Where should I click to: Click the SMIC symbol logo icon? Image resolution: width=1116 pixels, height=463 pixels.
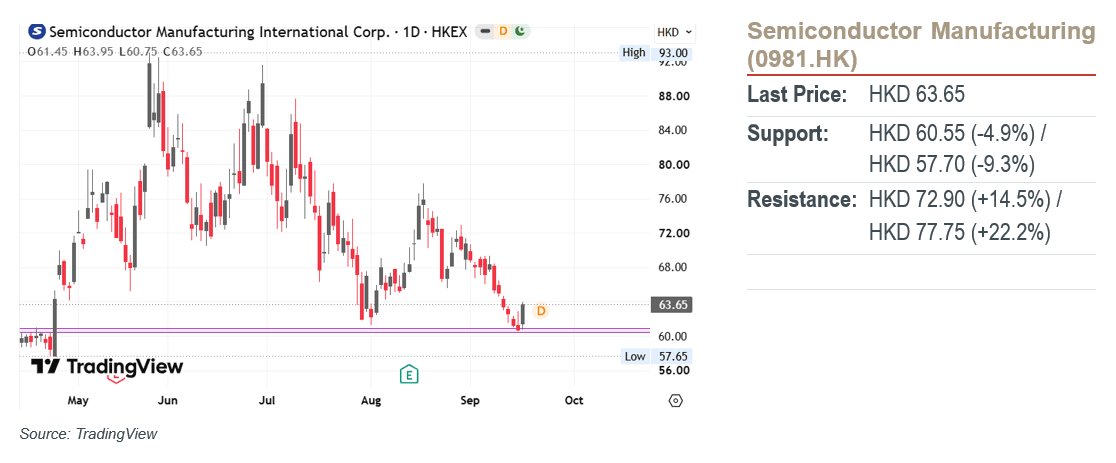point(37,31)
